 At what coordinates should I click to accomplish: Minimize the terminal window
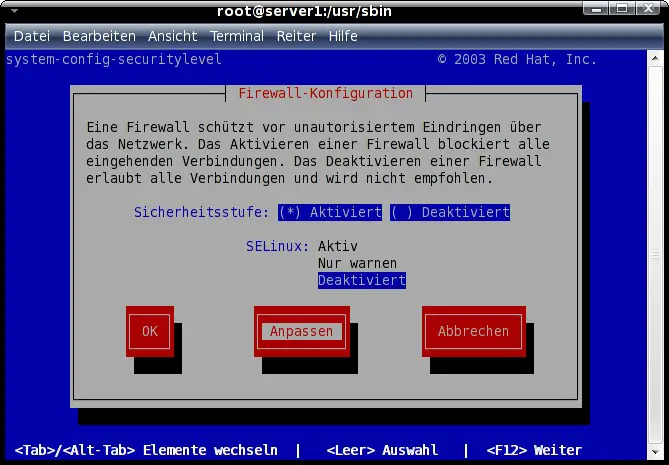point(596,9)
